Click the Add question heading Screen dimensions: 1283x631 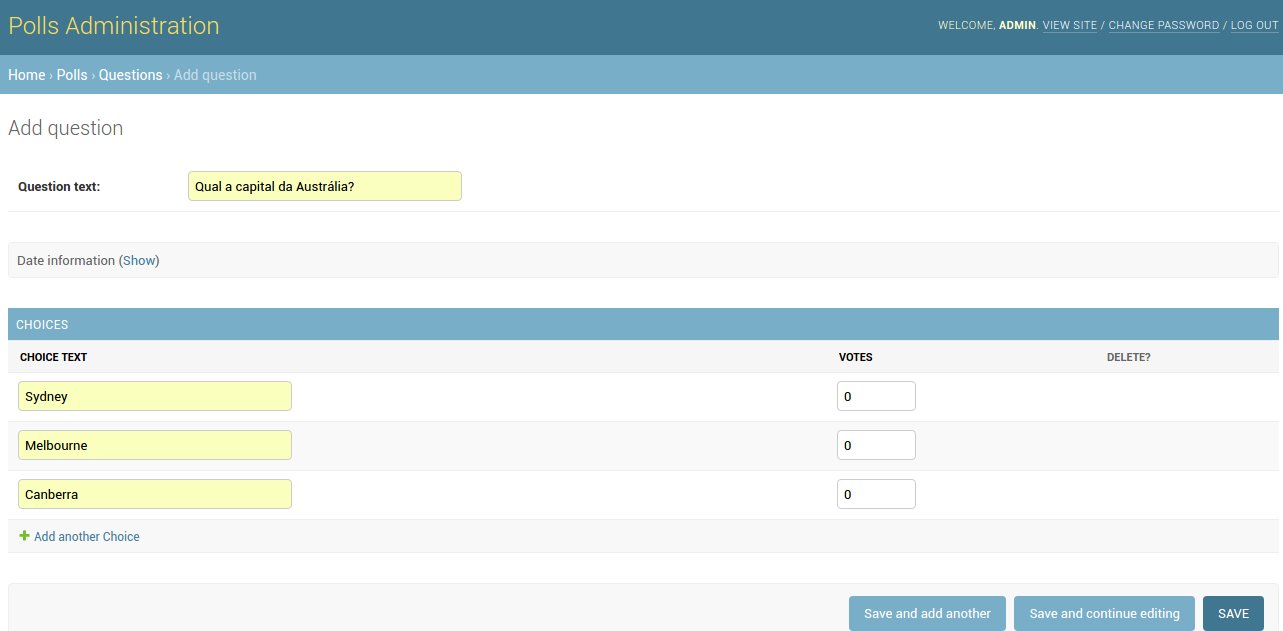point(66,128)
